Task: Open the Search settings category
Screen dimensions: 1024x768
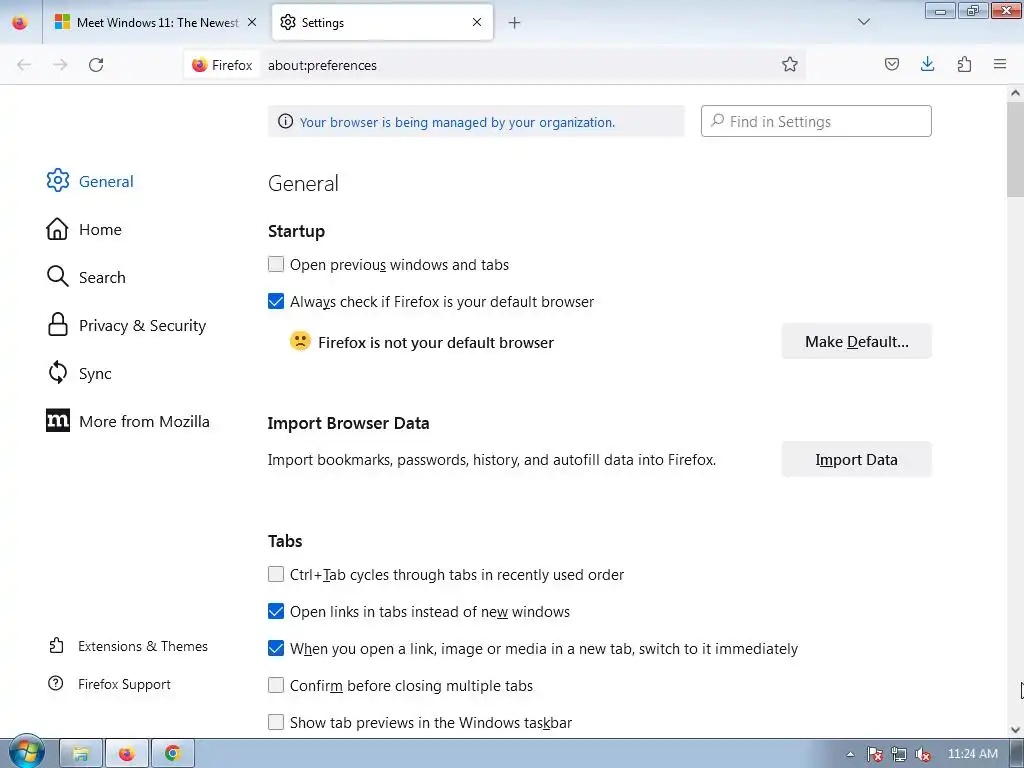Action: click(x=86, y=277)
